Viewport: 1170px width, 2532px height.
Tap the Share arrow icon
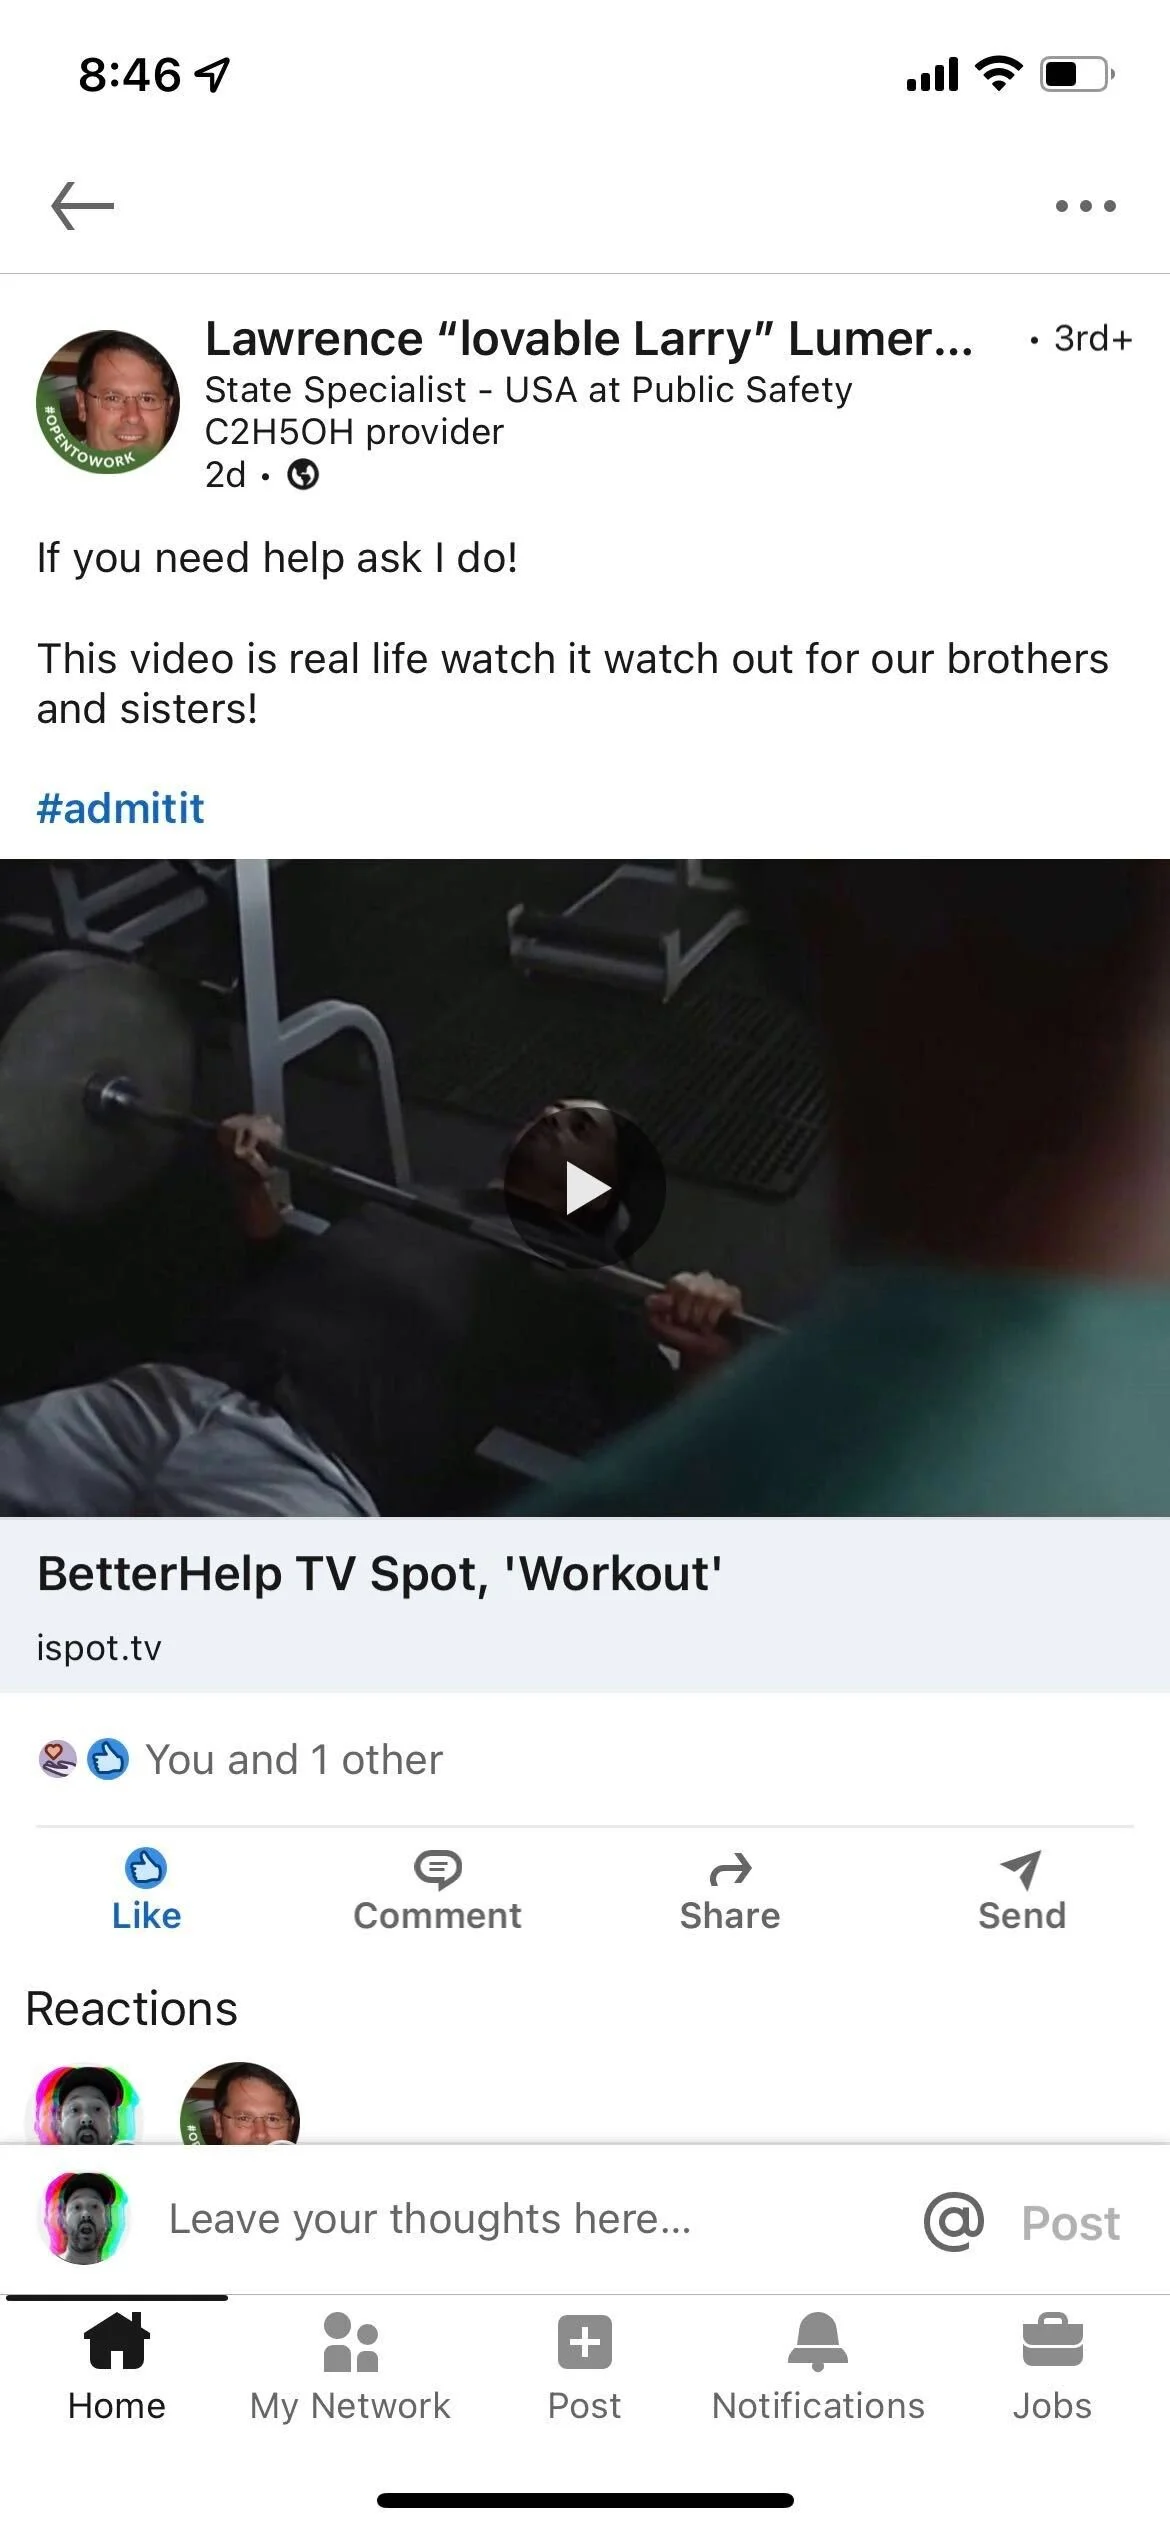coord(730,1869)
